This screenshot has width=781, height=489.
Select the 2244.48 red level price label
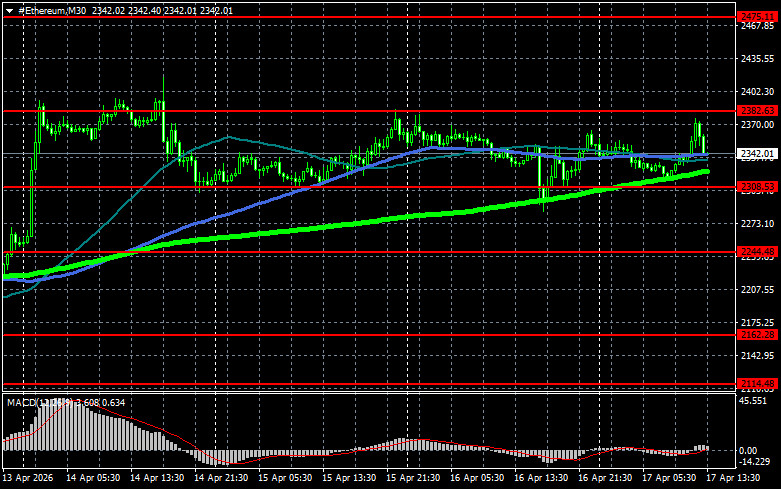pos(758,251)
